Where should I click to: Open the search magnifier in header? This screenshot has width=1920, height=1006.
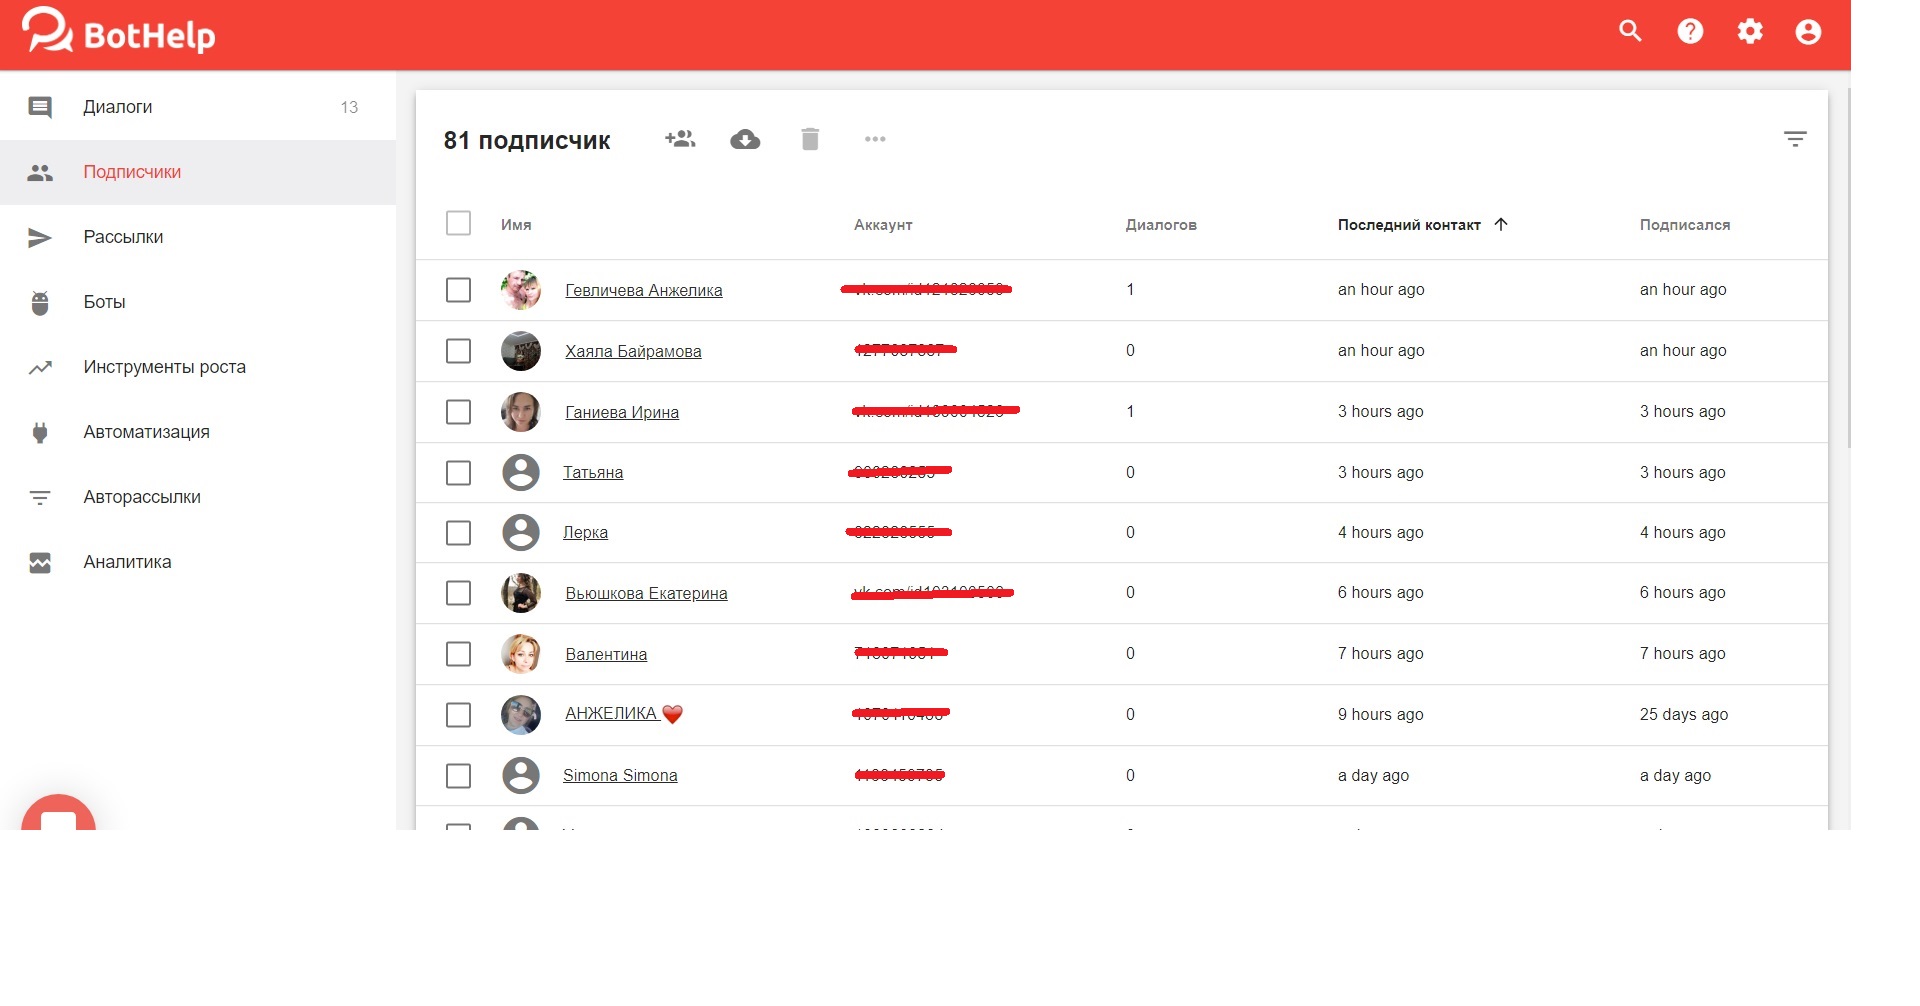point(1630,32)
